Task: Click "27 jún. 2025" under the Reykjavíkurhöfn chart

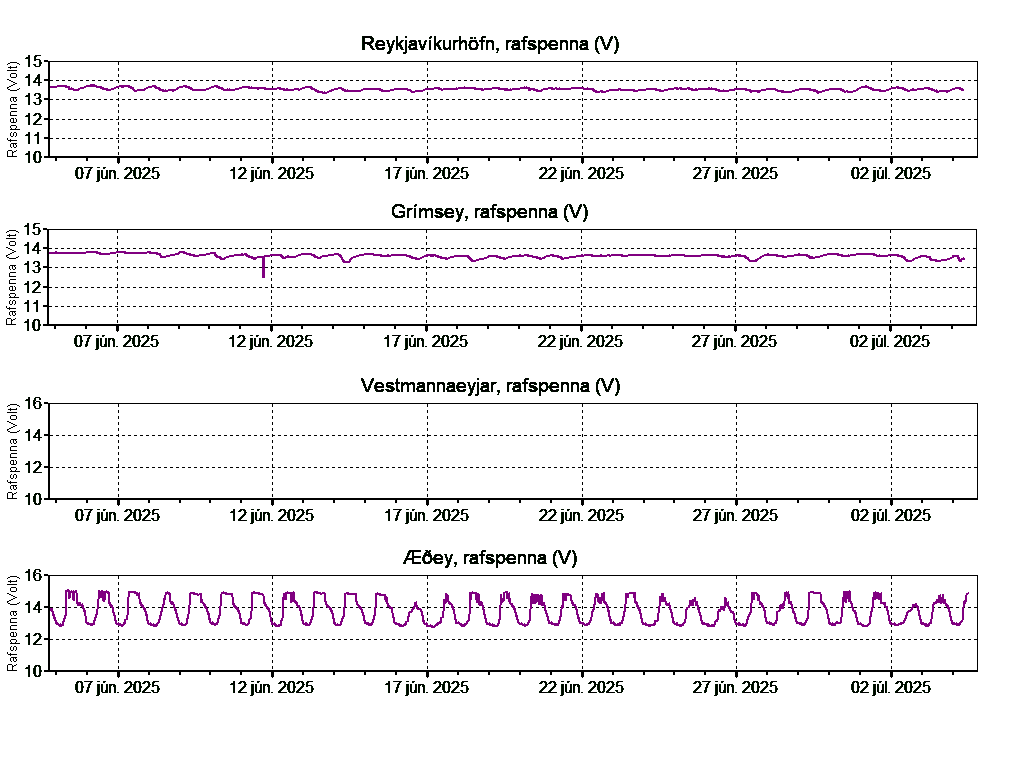Action: (x=735, y=174)
